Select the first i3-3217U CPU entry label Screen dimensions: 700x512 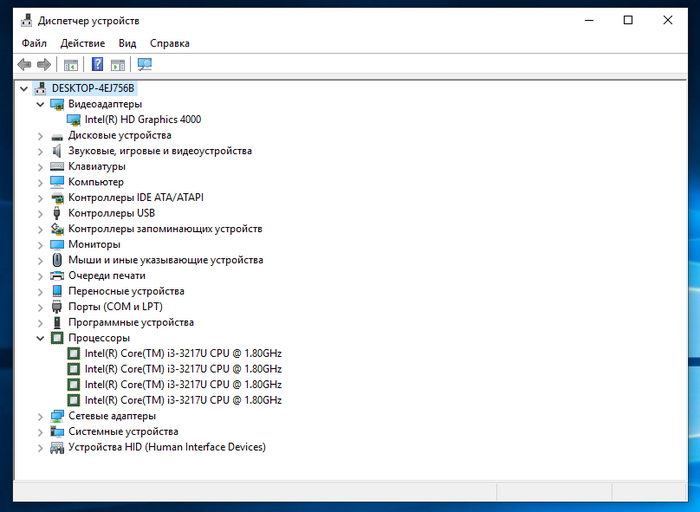click(183, 354)
